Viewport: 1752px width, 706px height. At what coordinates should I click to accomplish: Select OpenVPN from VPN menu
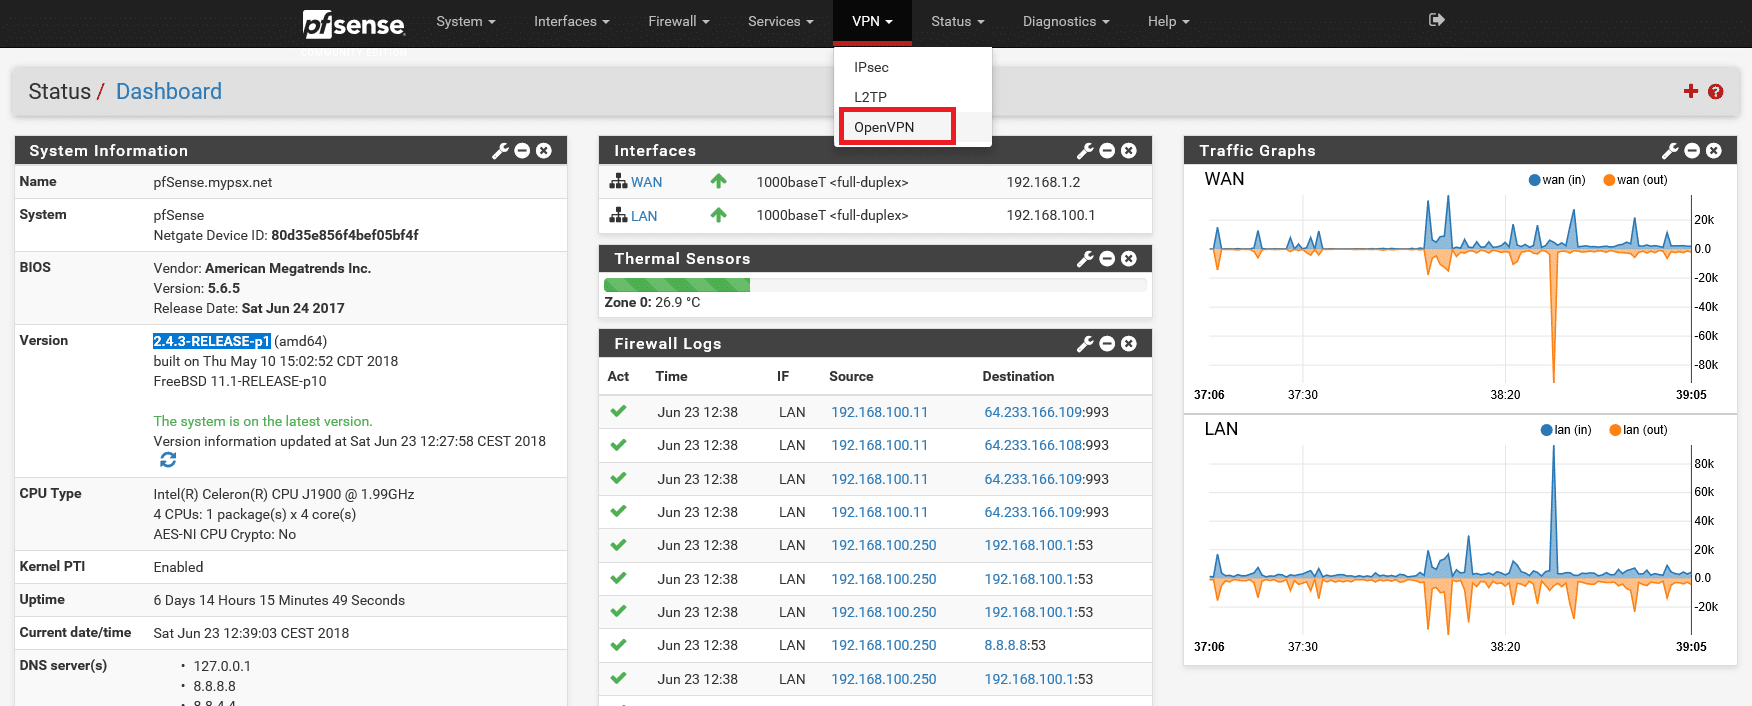pyautogui.click(x=884, y=127)
